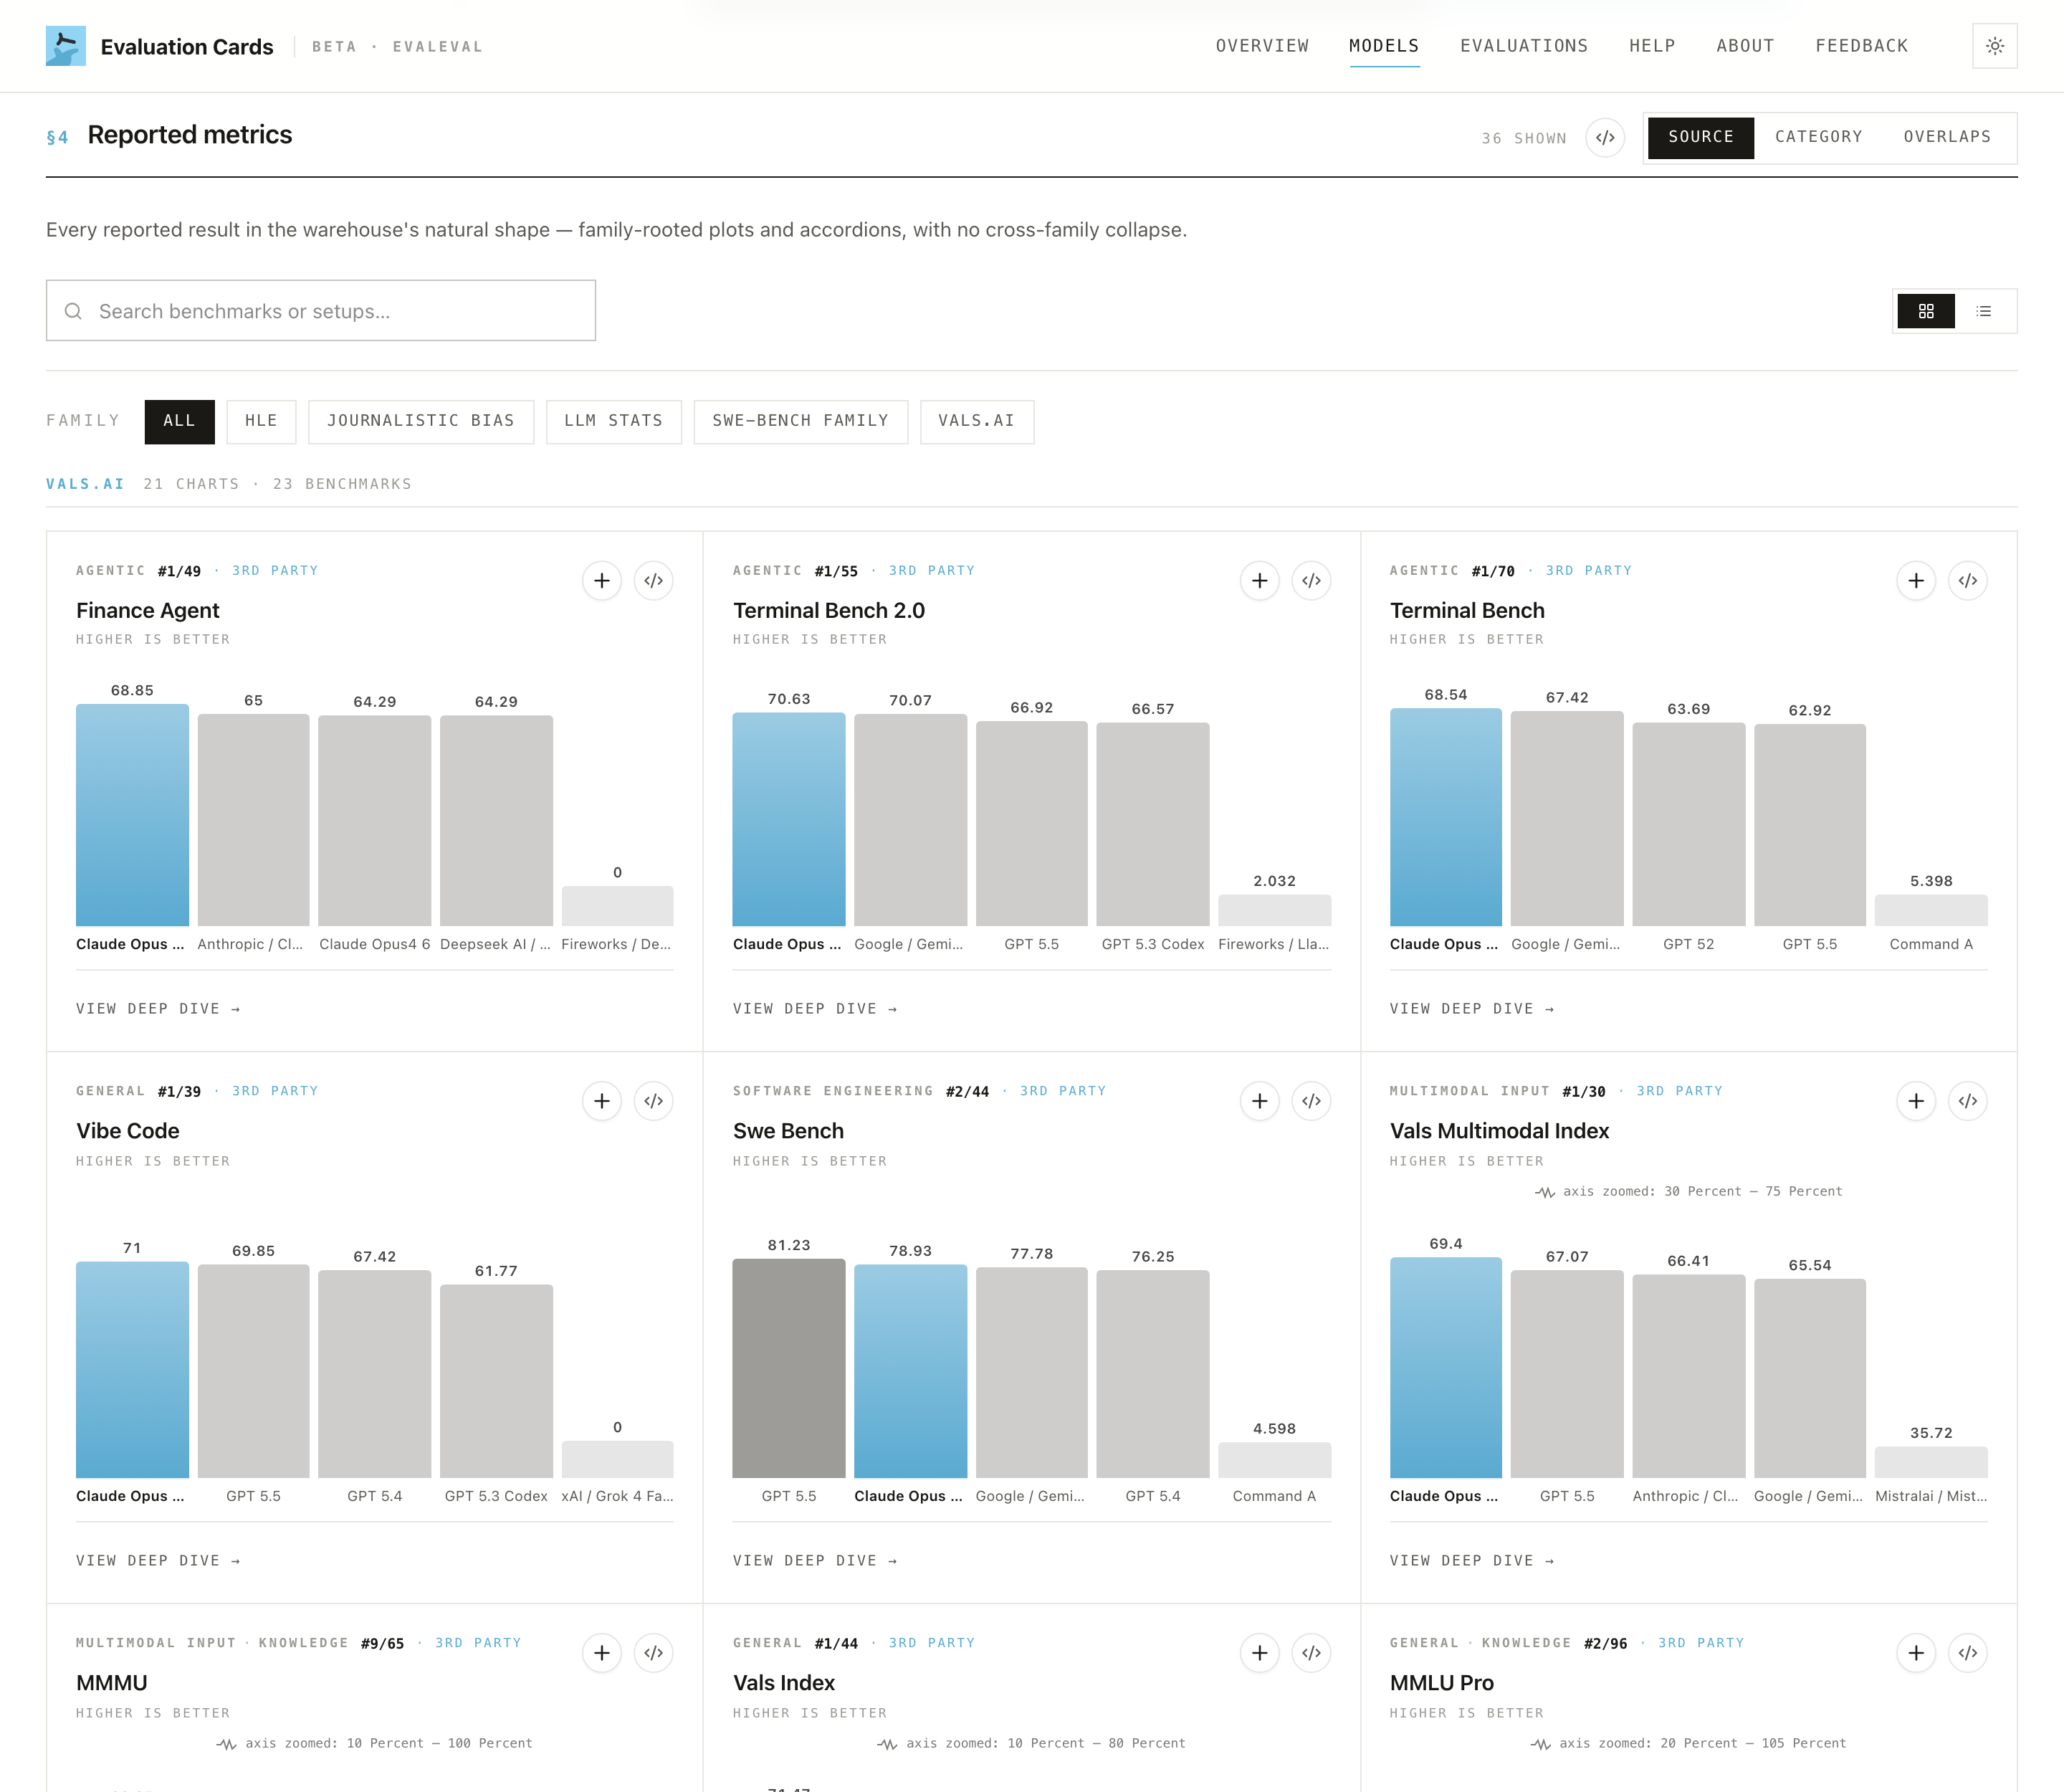This screenshot has height=1792, width=2064.
Task: Click the Vals Multimodal Index card title
Action: click(1499, 1131)
